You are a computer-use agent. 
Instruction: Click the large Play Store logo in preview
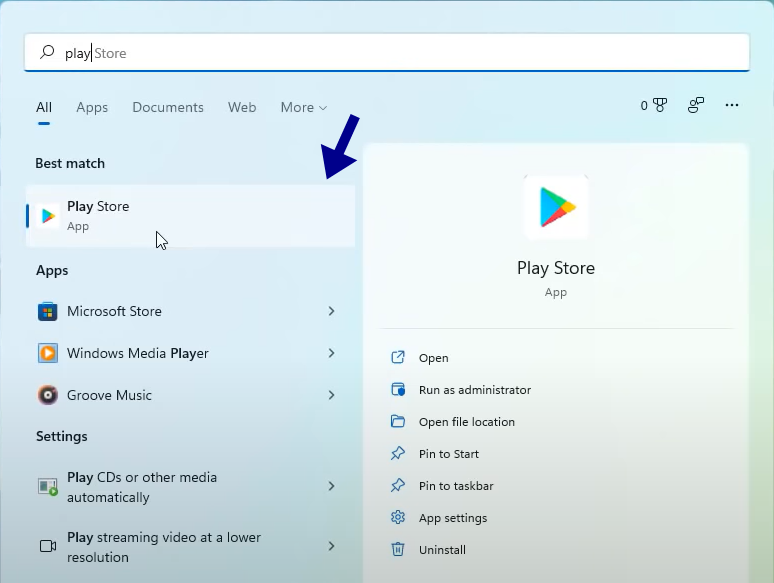click(x=556, y=207)
